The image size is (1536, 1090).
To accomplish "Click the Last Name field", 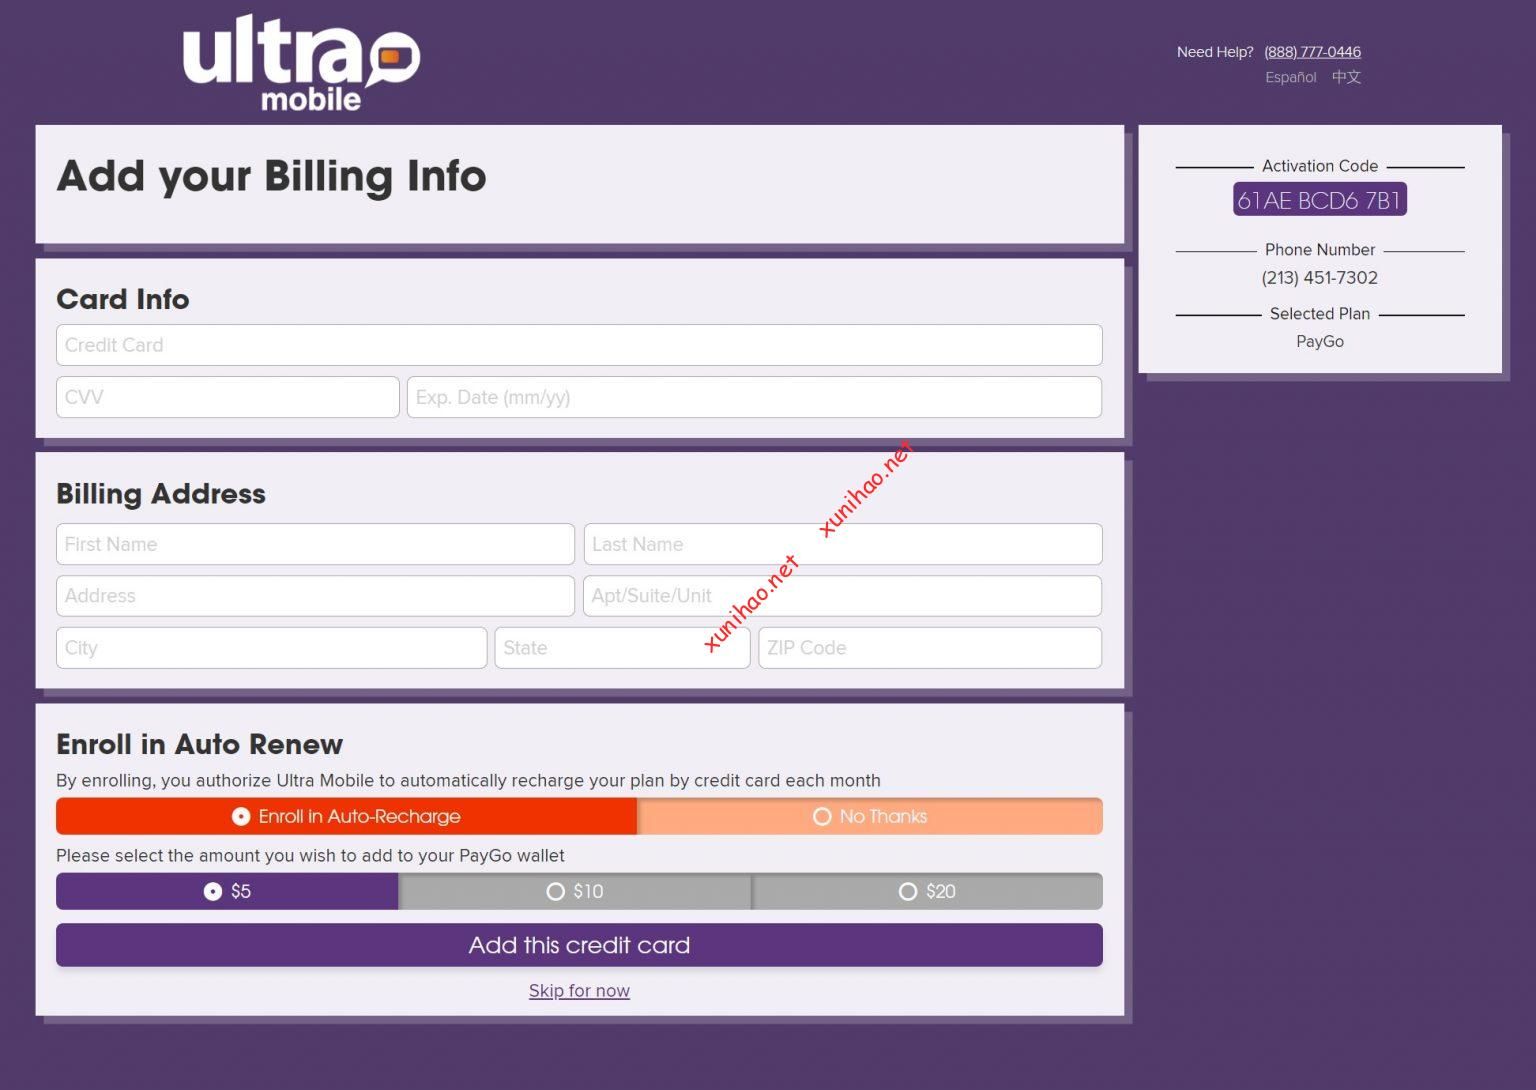I will 843,544.
